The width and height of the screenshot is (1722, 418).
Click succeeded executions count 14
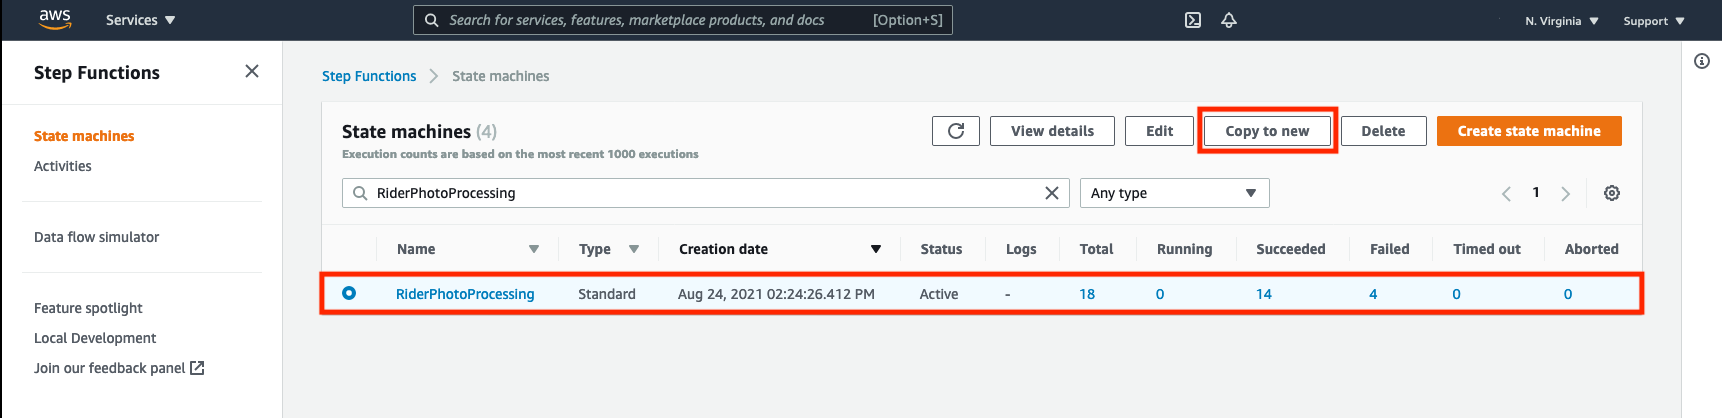point(1264,294)
